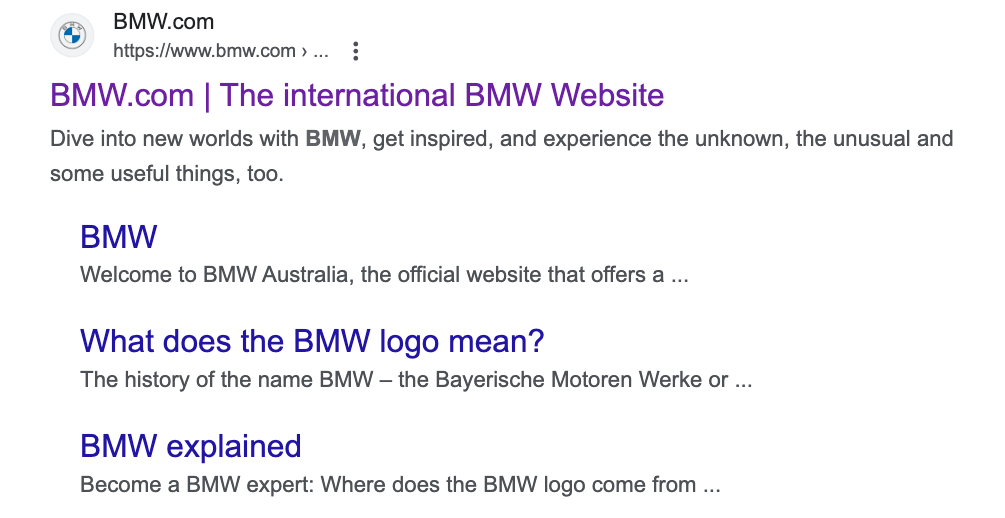Click the "Become a BMW expert" snippet

tap(401, 485)
